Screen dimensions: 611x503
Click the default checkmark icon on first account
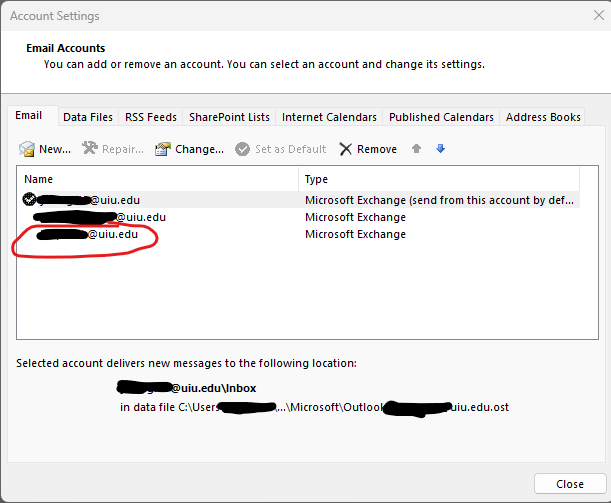point(28,200)
